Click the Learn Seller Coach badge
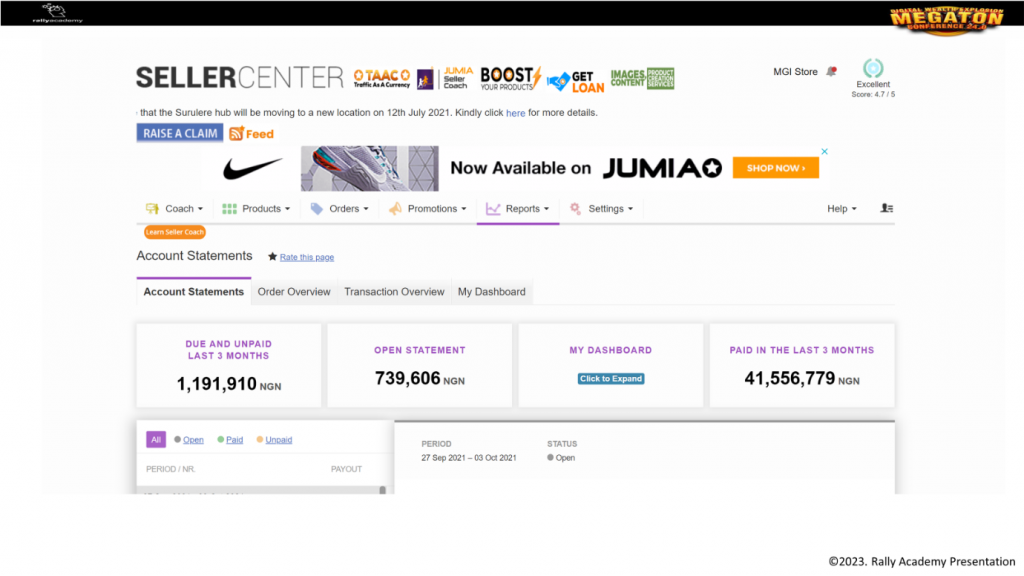This screenshot has height=576, width=1024. [x=174, y=232]
